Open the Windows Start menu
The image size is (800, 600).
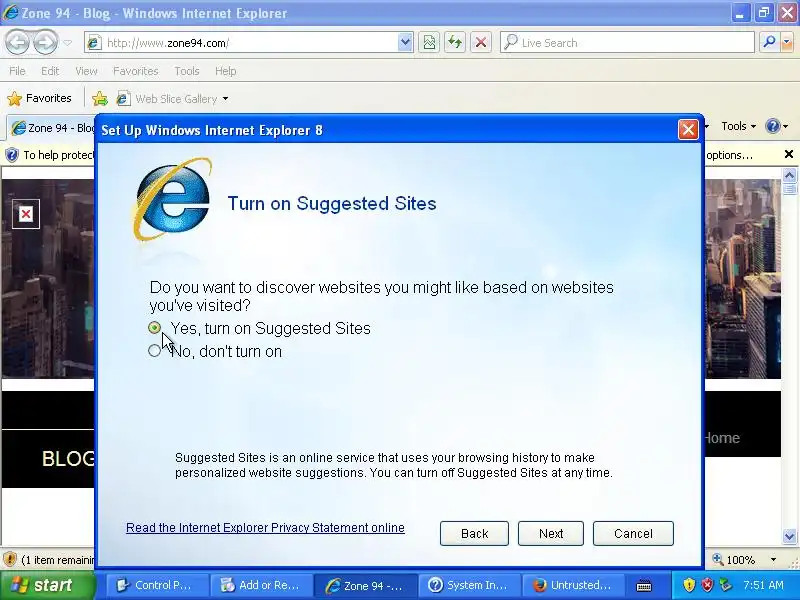[47, 585]
